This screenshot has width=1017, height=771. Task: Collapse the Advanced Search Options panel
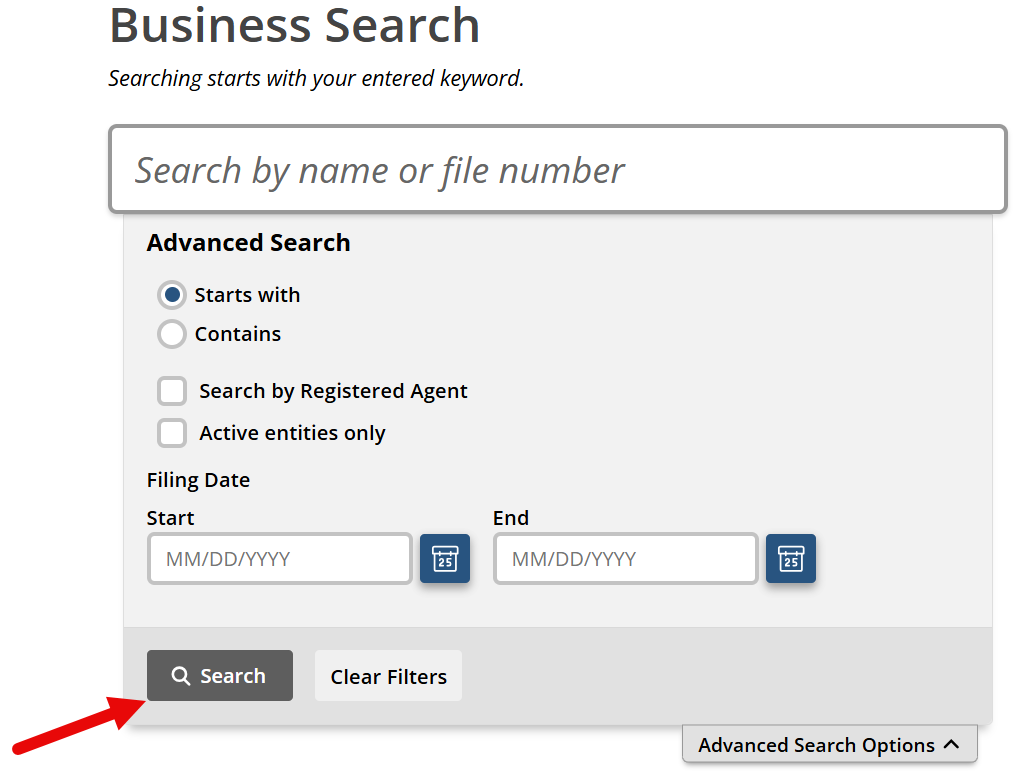click(830, 744)
